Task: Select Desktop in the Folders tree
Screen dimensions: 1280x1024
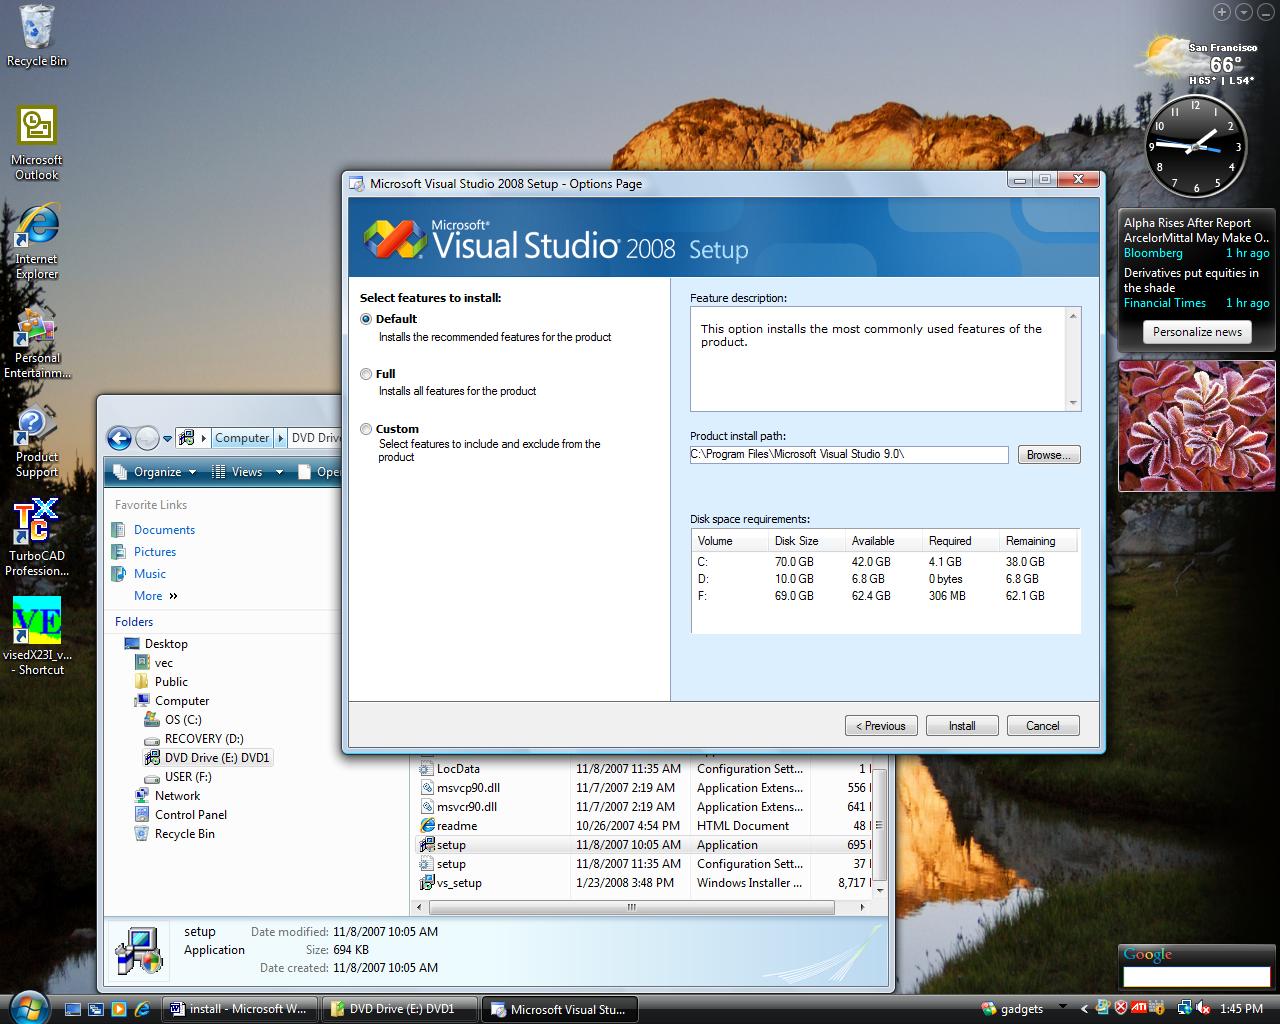Action: [166, 644]
